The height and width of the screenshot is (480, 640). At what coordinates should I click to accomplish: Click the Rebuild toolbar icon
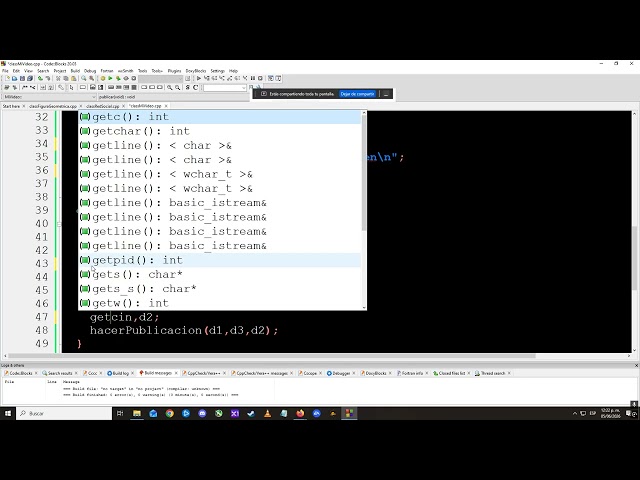[126, 78]
